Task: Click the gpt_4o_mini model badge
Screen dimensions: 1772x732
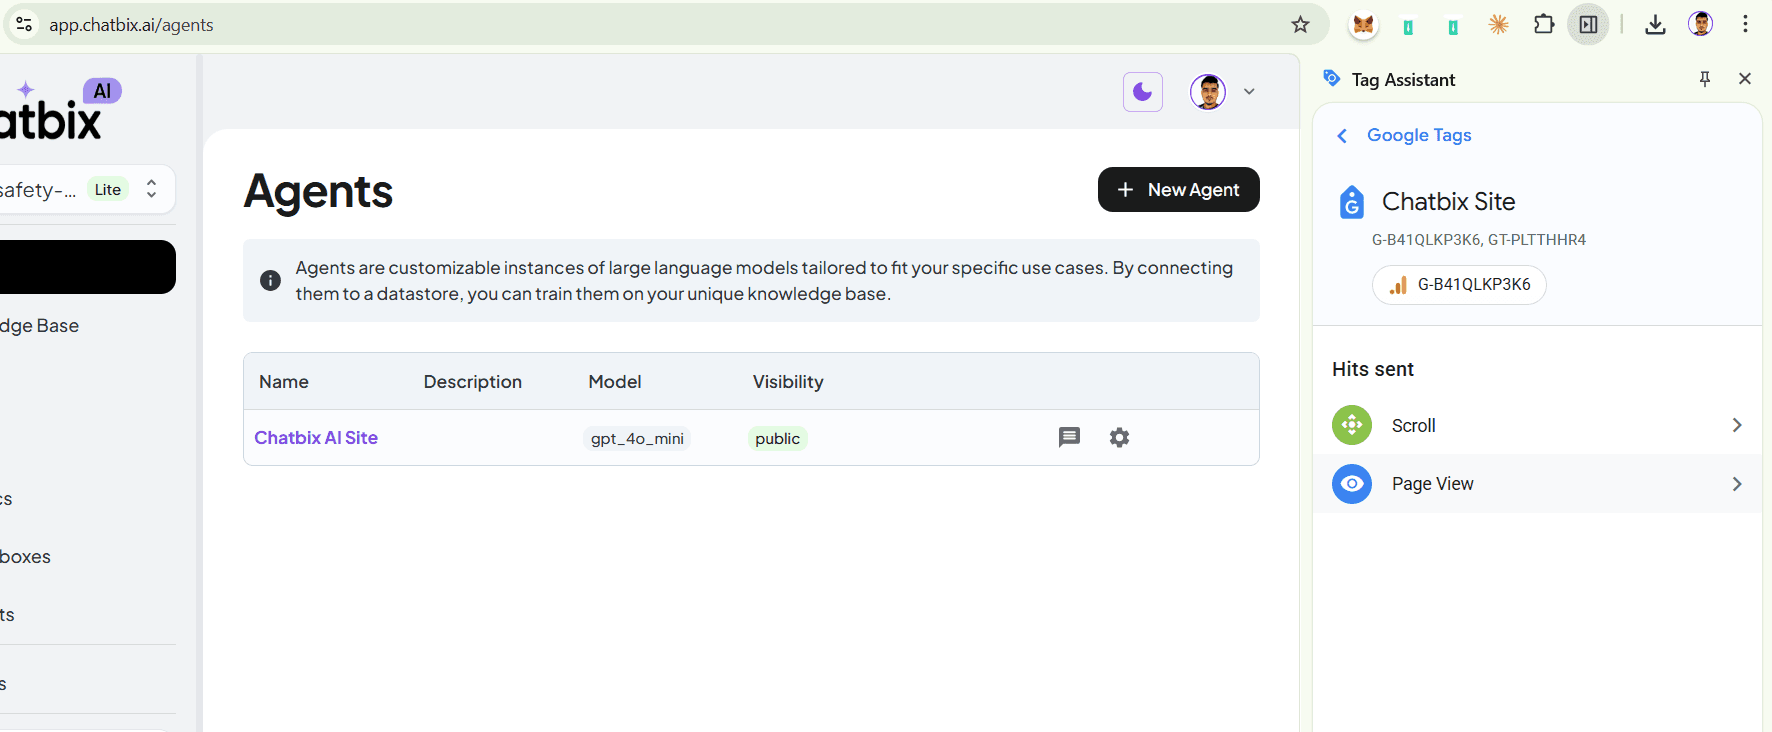Action: tap(637, 439)
